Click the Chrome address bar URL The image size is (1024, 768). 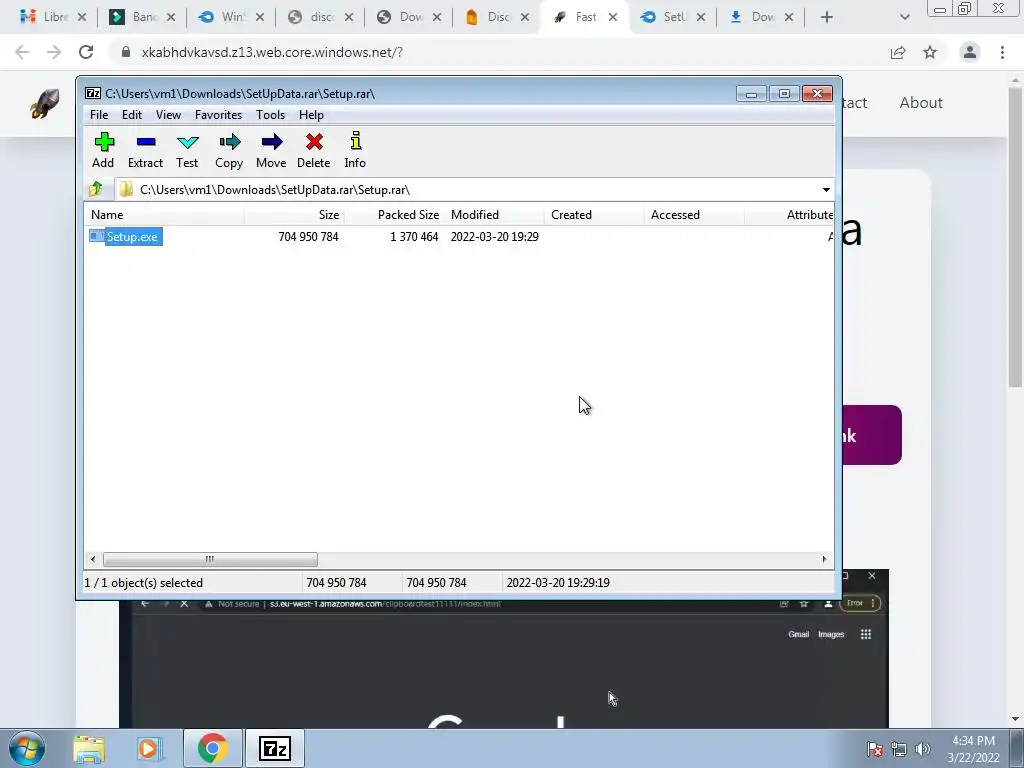tap(272, 52)
